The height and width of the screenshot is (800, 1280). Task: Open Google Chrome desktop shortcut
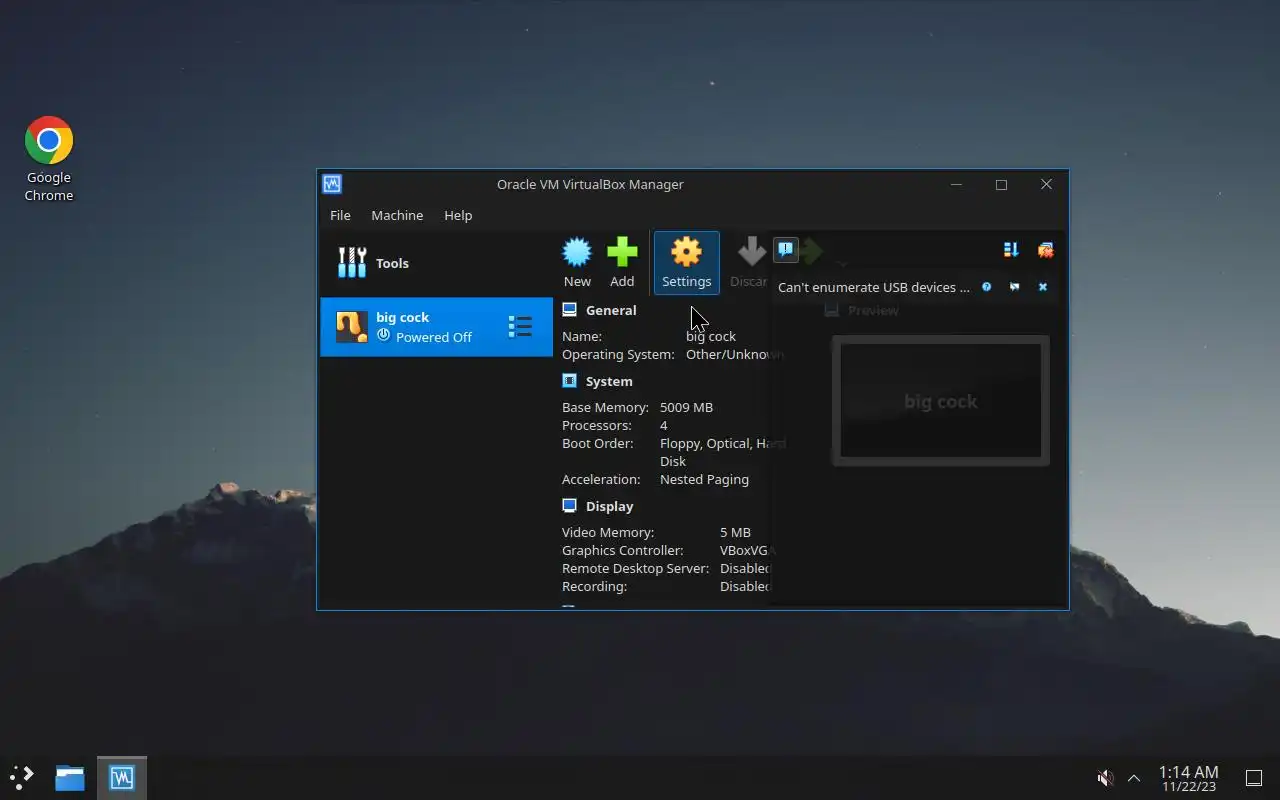pos(49,159)
